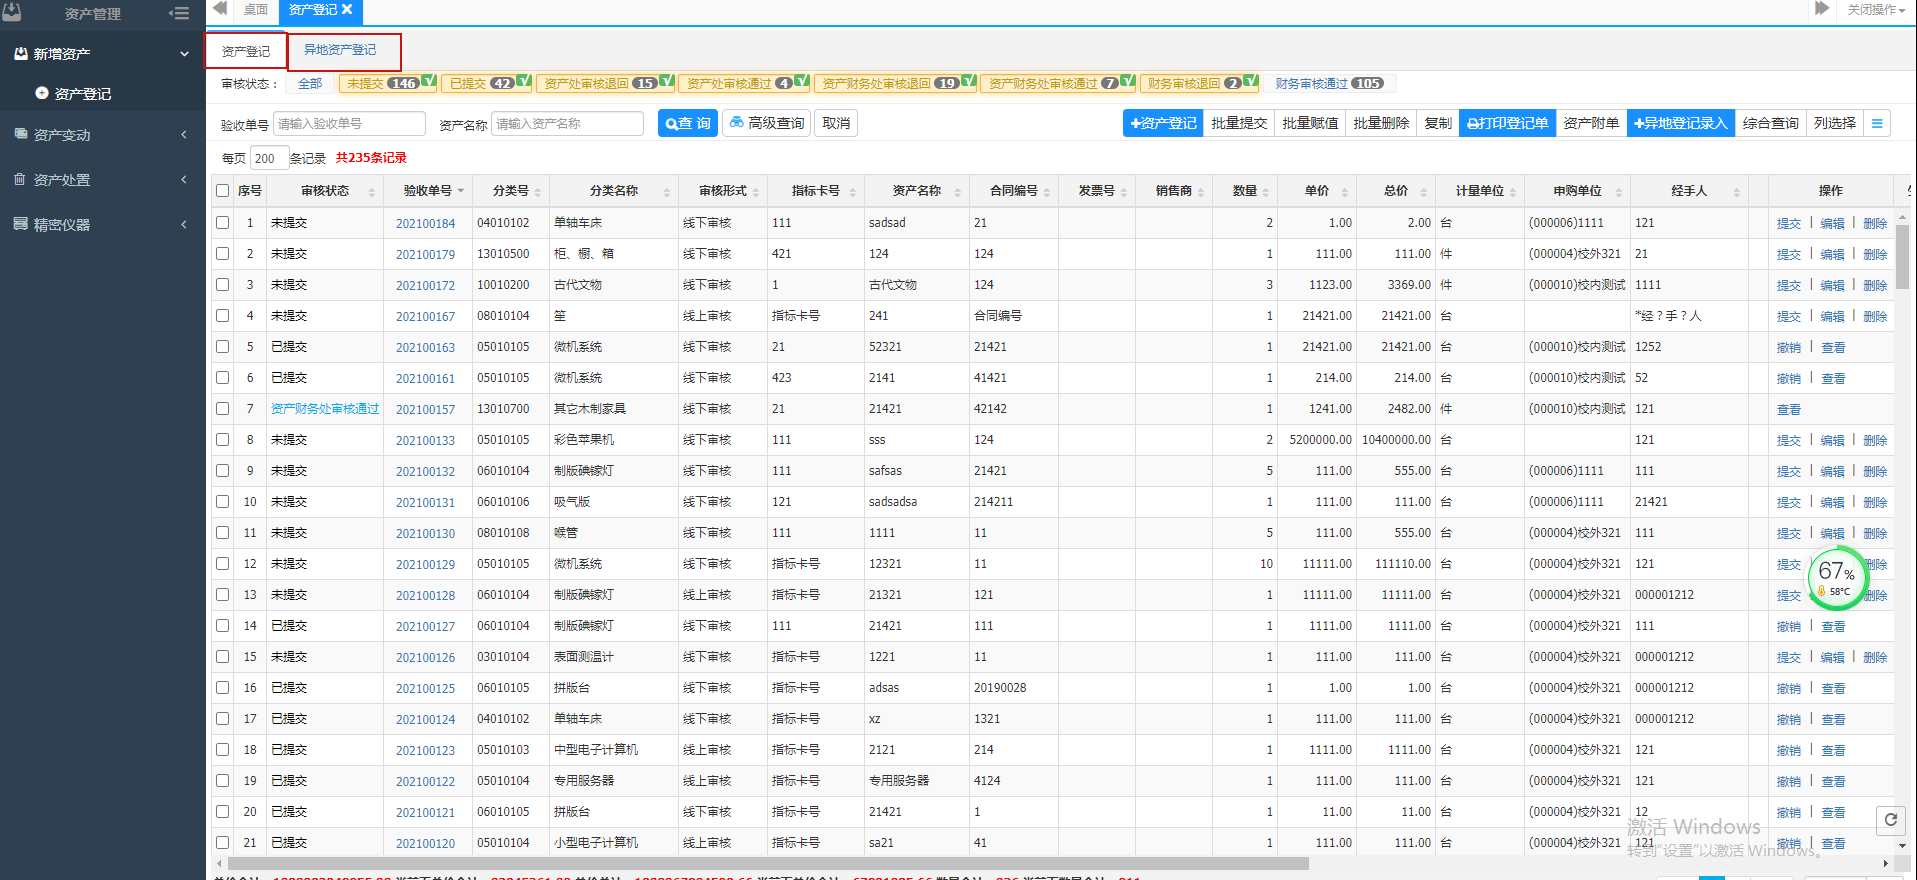The height and width of the screenshot is (880, 1917).
Task: Open receipt number link 202100184
Action: click(425, 224)
